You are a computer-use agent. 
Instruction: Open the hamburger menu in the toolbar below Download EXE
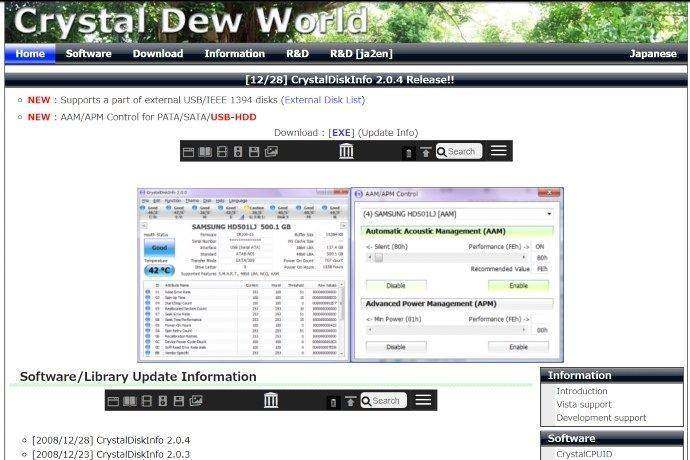click(x=499, y=151)
